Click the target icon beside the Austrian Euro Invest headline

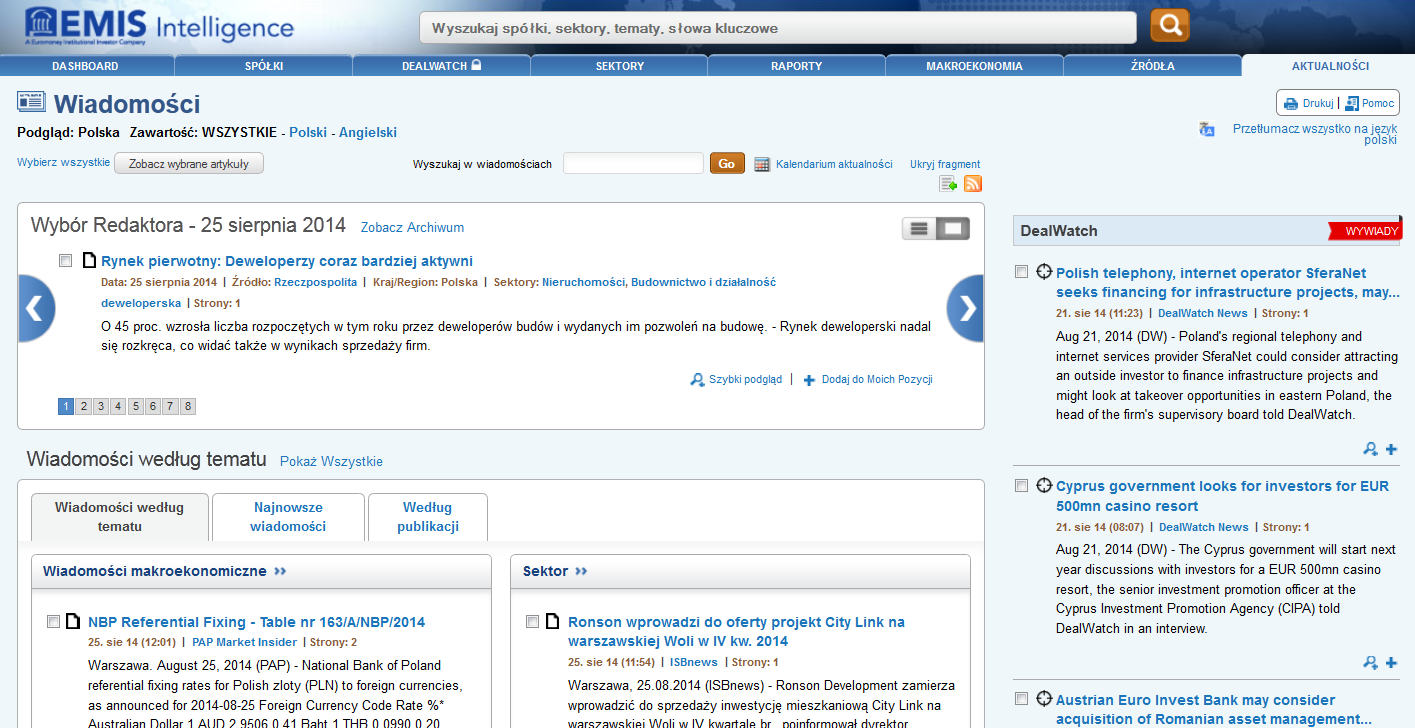1044,699
